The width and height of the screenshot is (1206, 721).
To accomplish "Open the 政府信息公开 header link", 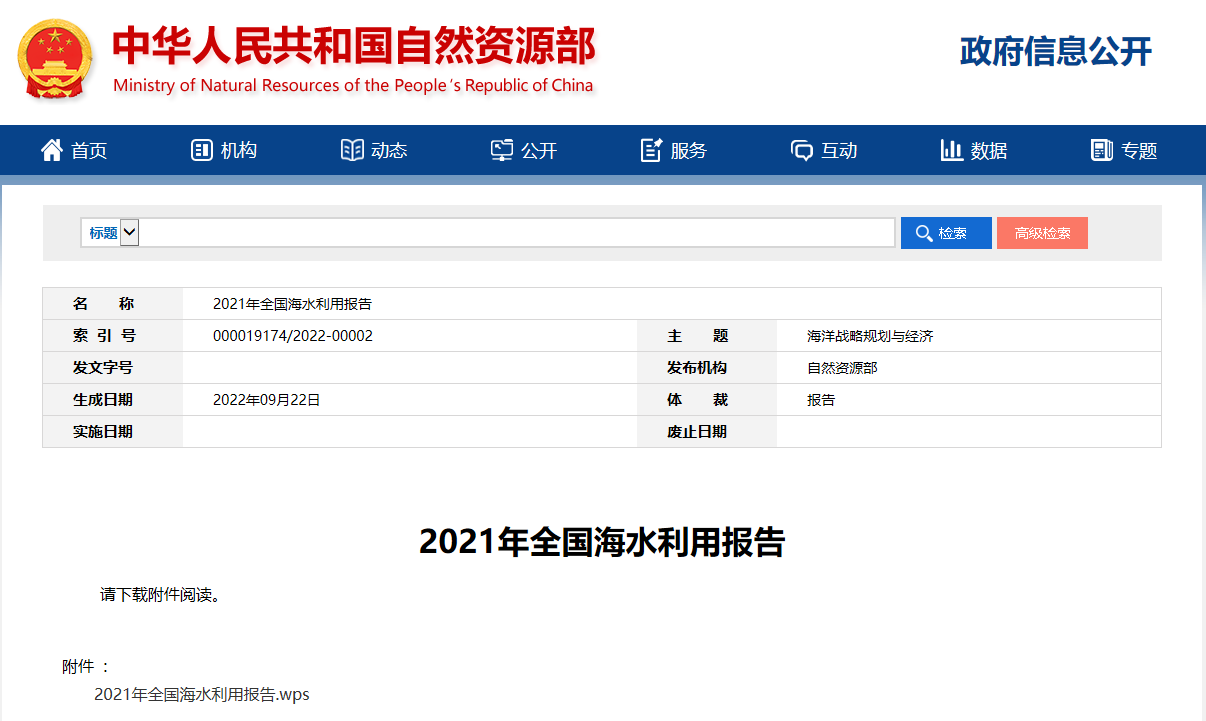I will pyautogui.click(x=1055, y=51).
